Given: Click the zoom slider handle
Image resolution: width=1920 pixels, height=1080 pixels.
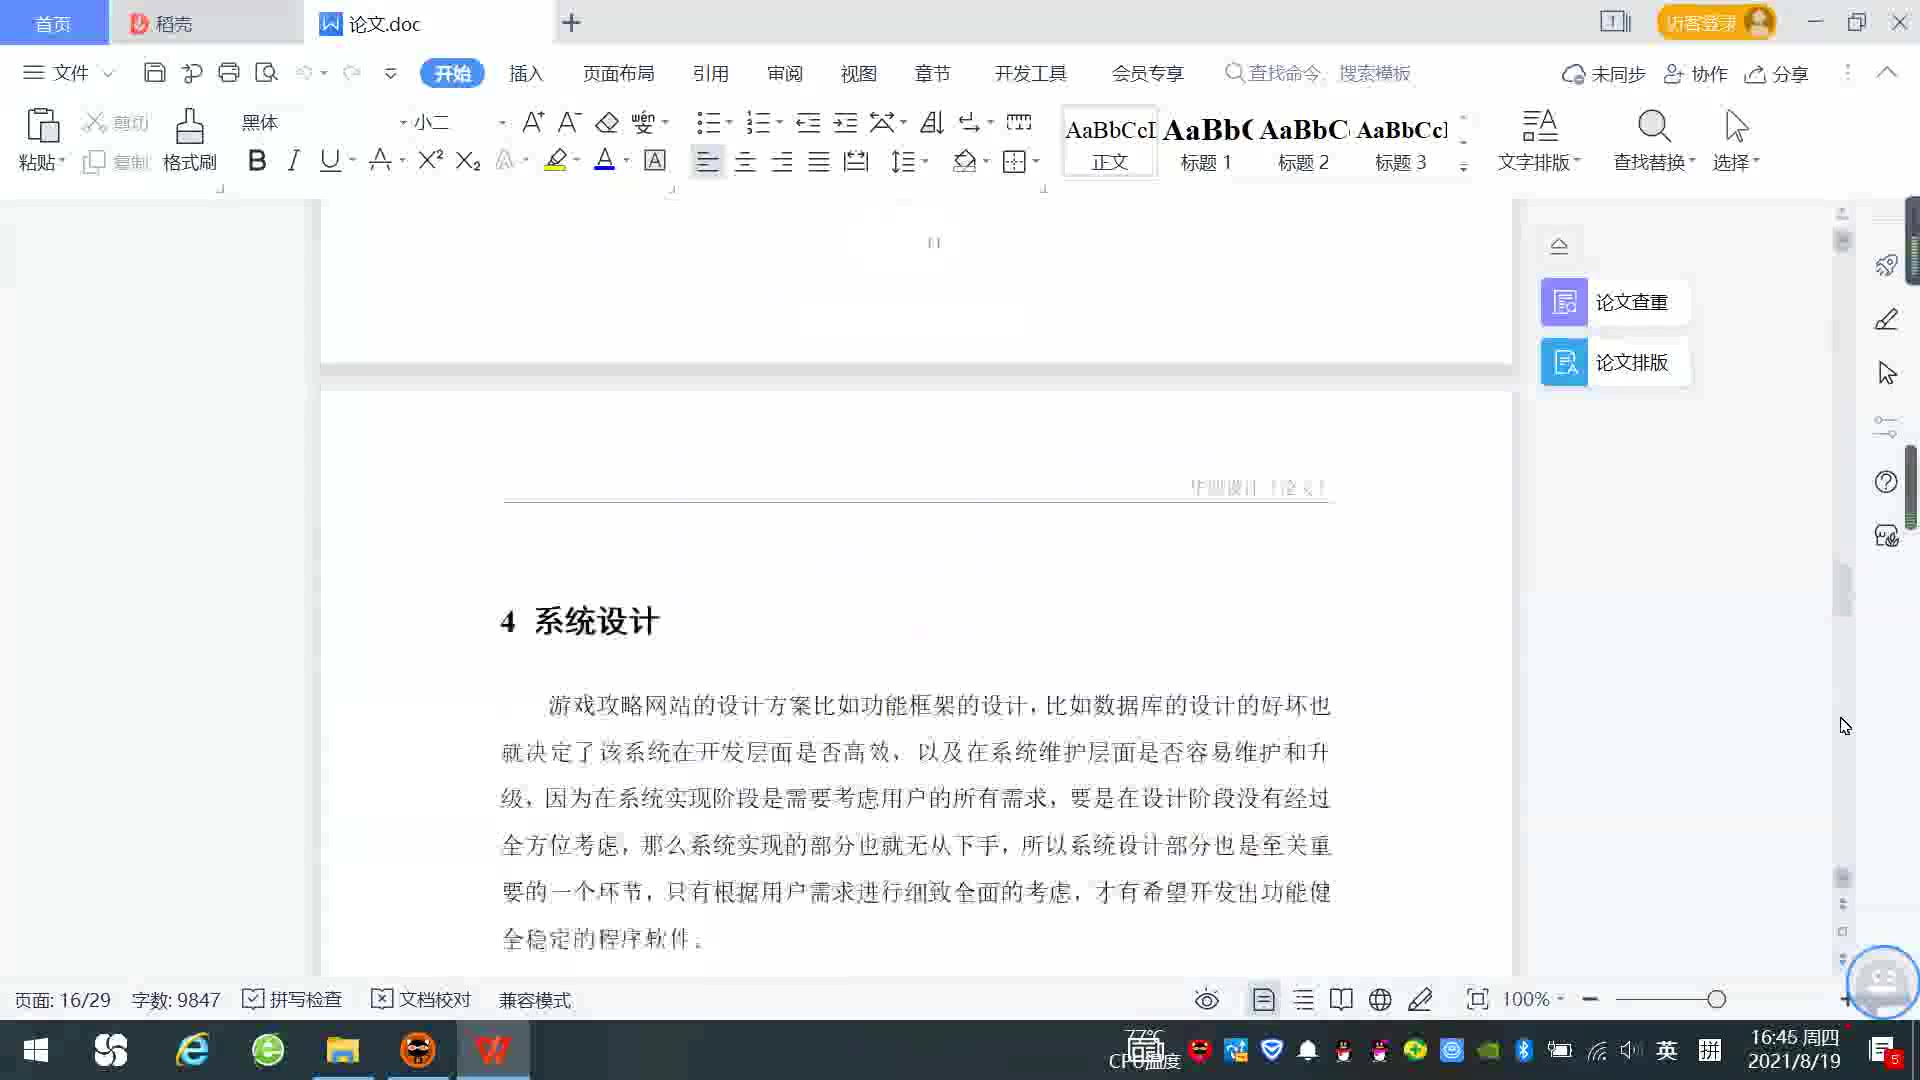Looking at the screenshot, I should point(1717,999).
